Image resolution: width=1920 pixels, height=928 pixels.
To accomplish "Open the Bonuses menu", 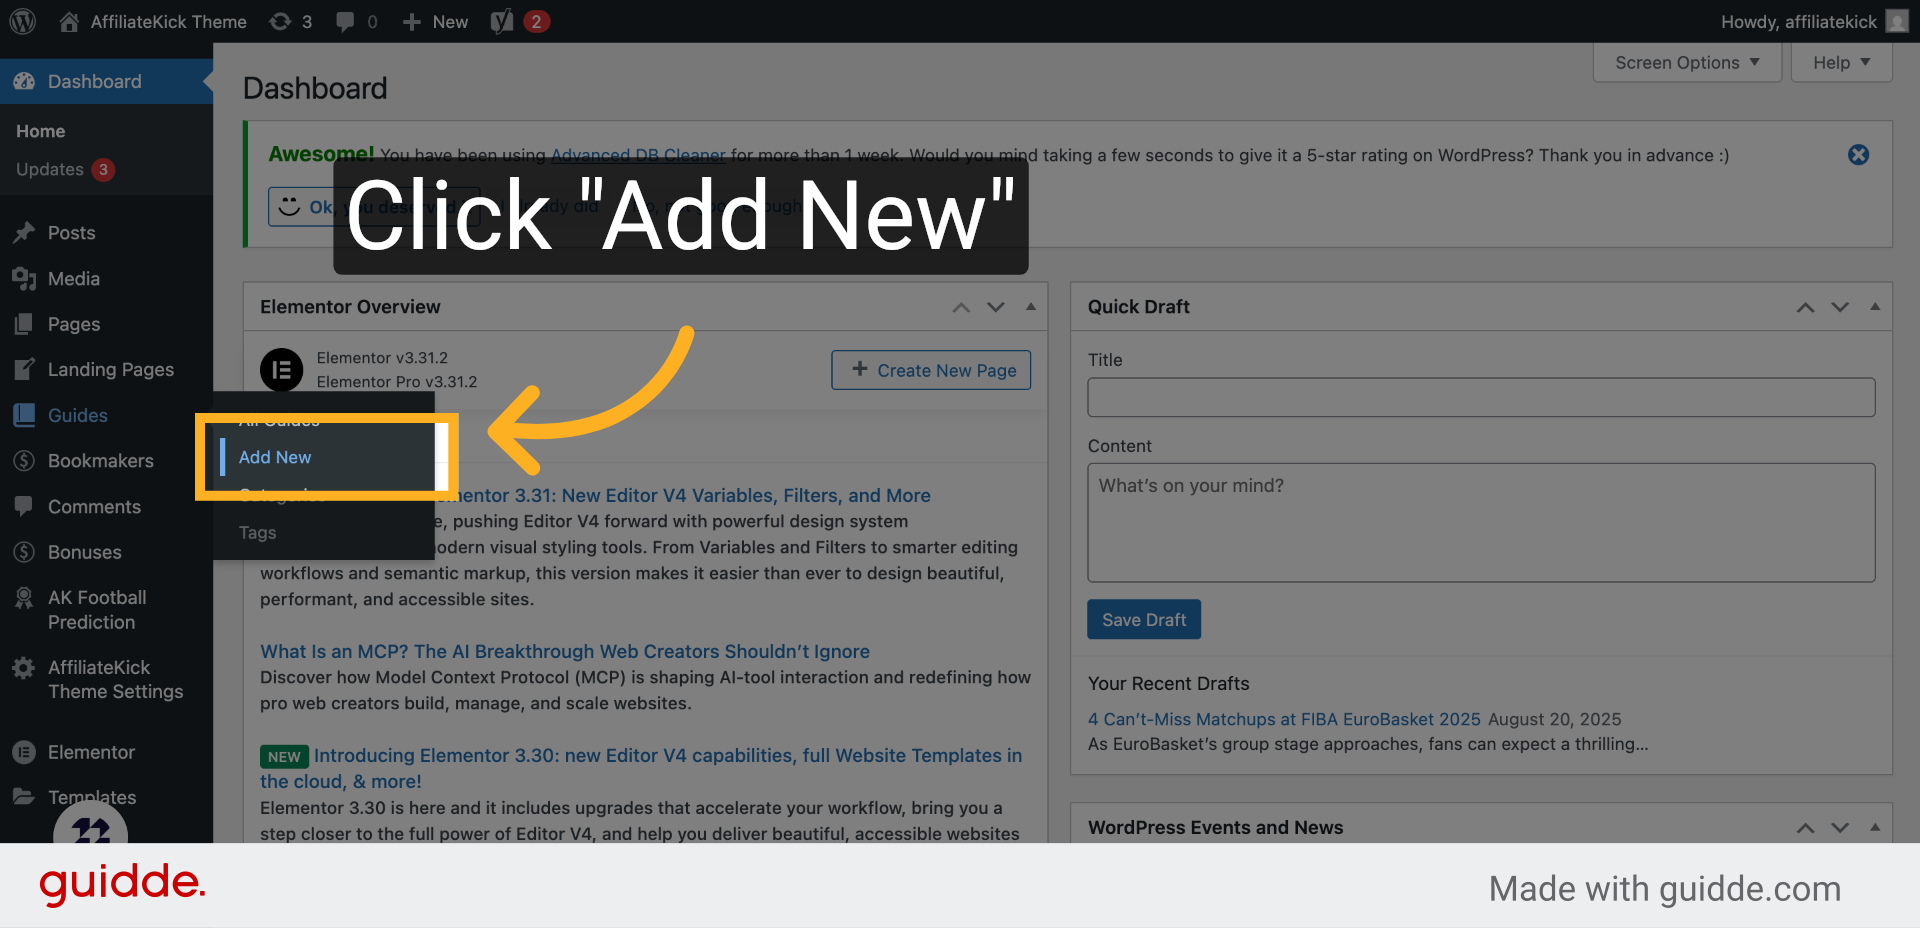I will pos(85,552).
